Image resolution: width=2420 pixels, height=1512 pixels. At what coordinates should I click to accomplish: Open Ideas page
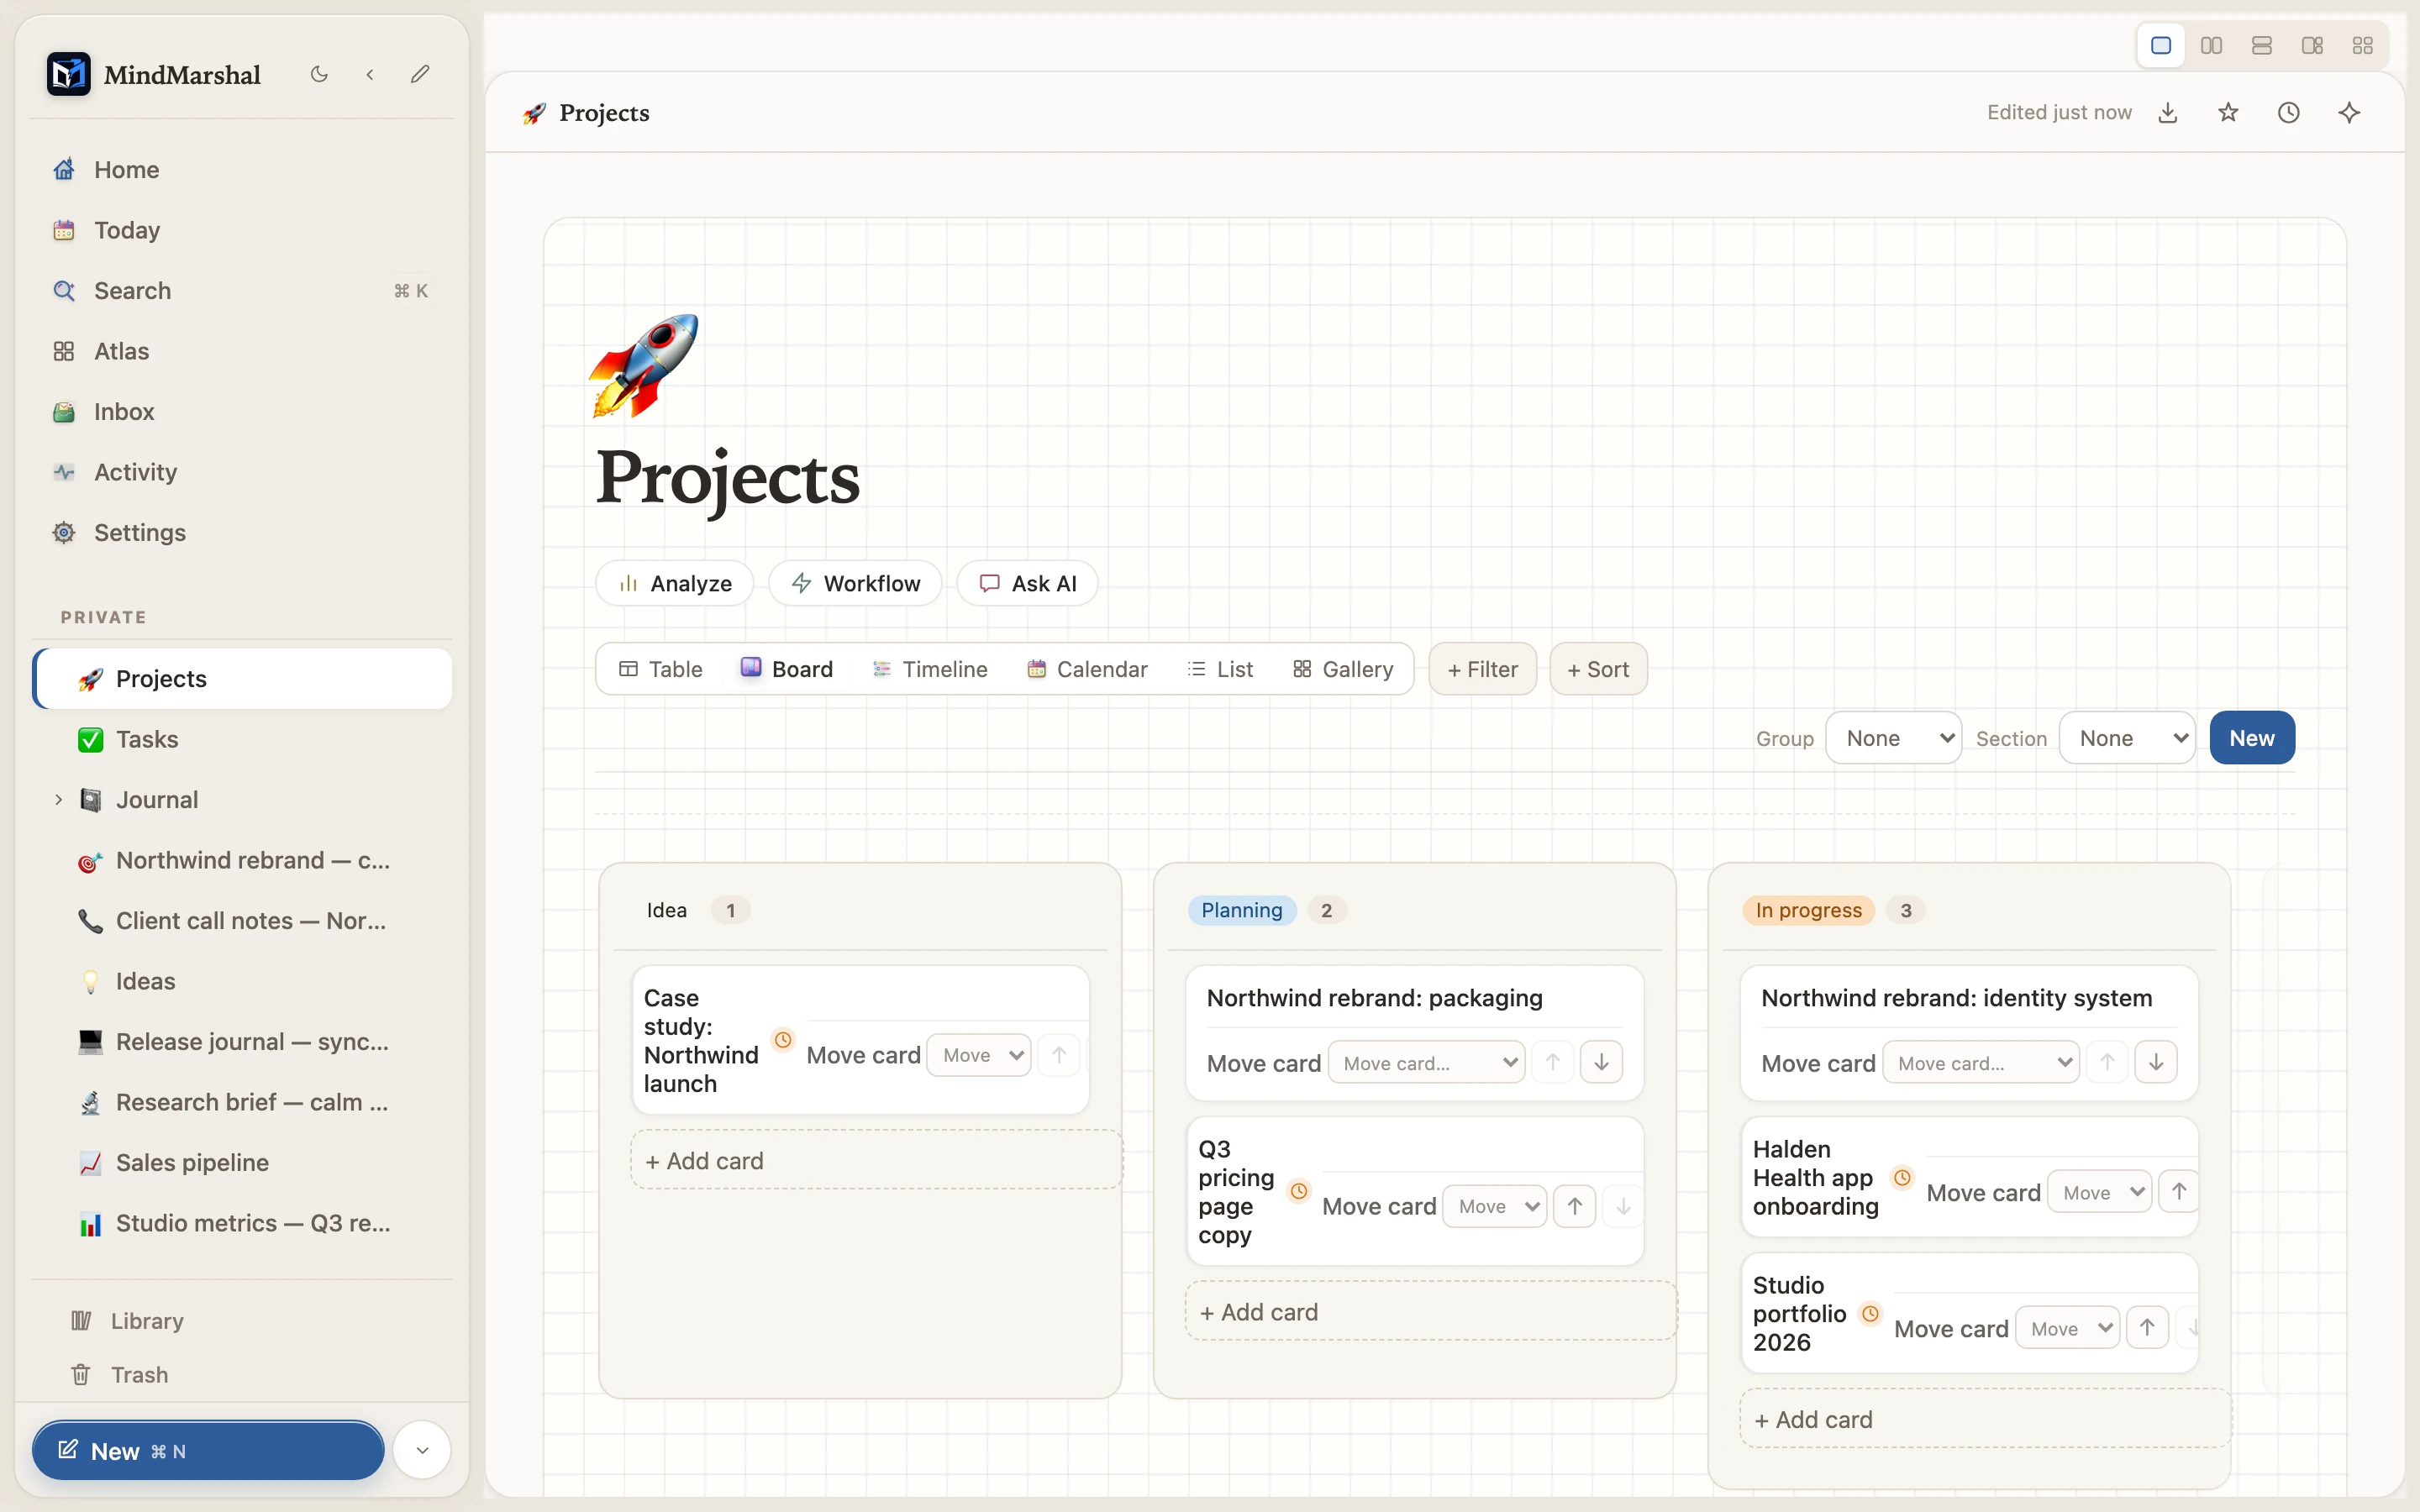coord(242,982)
